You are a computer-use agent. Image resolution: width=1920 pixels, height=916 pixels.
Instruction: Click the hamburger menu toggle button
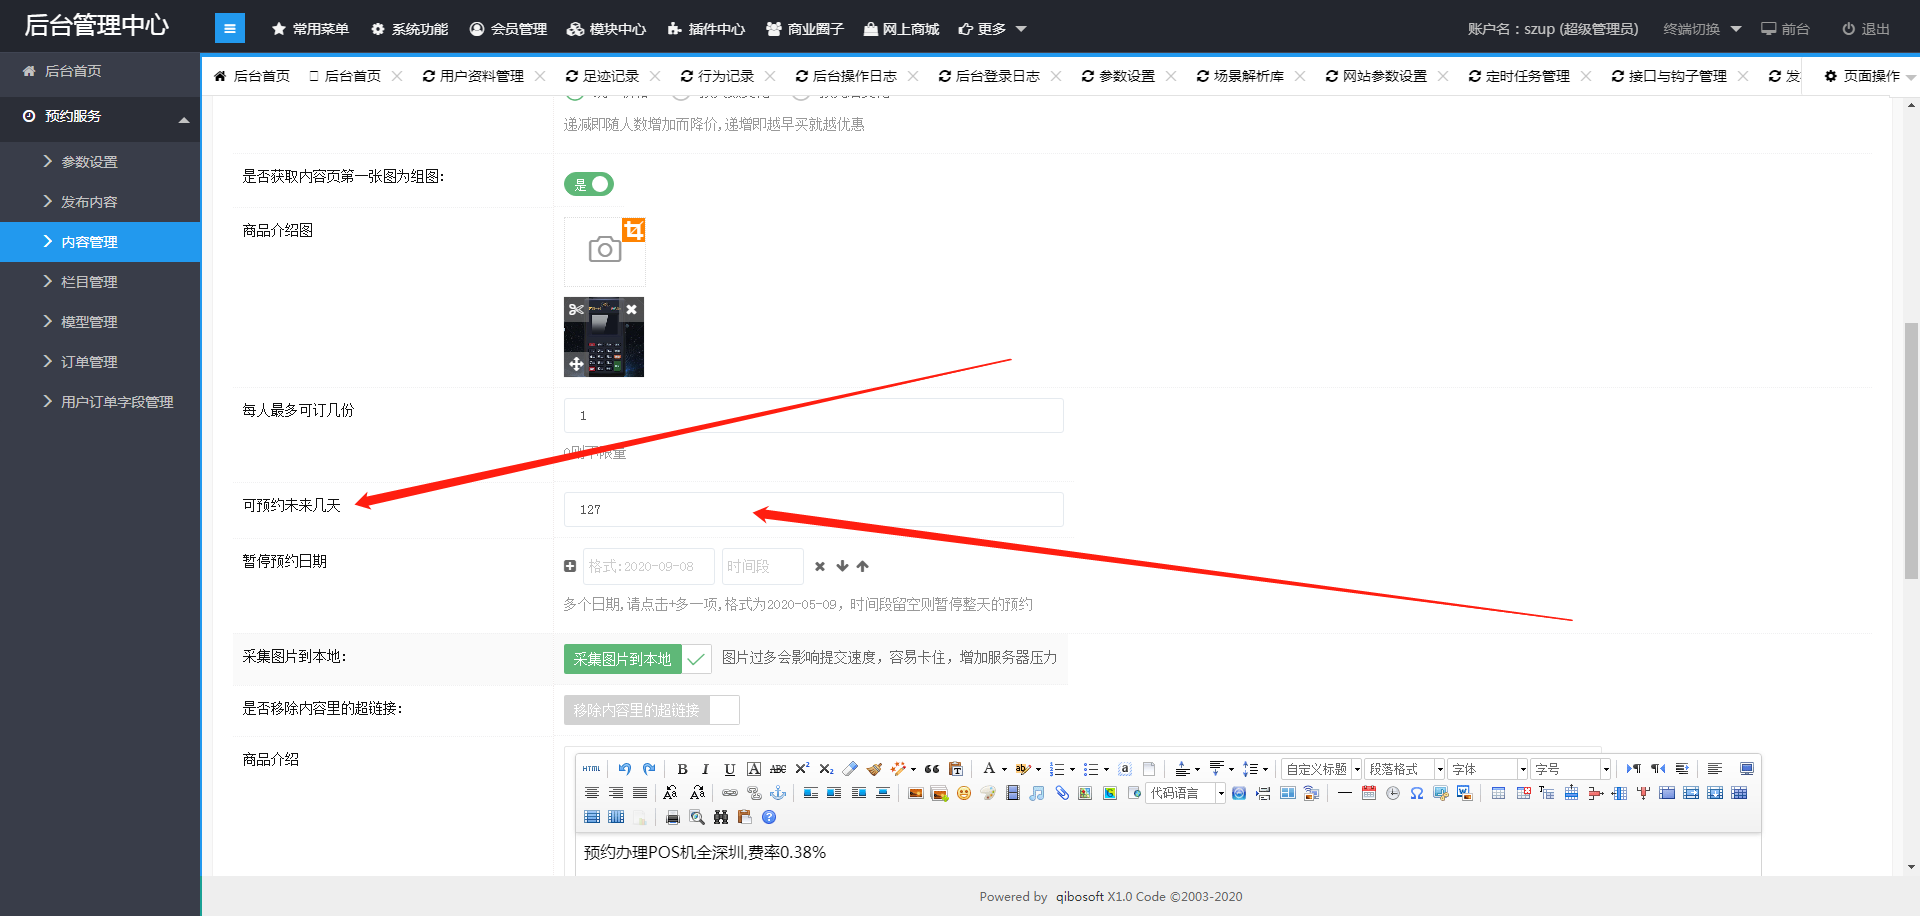229,29
